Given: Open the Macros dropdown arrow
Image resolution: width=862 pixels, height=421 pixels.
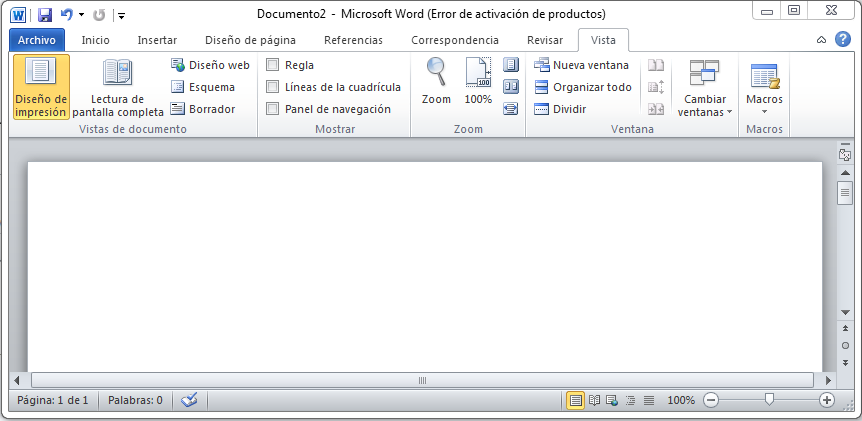Looking at the screenshot, I should (x=765, y=112).
